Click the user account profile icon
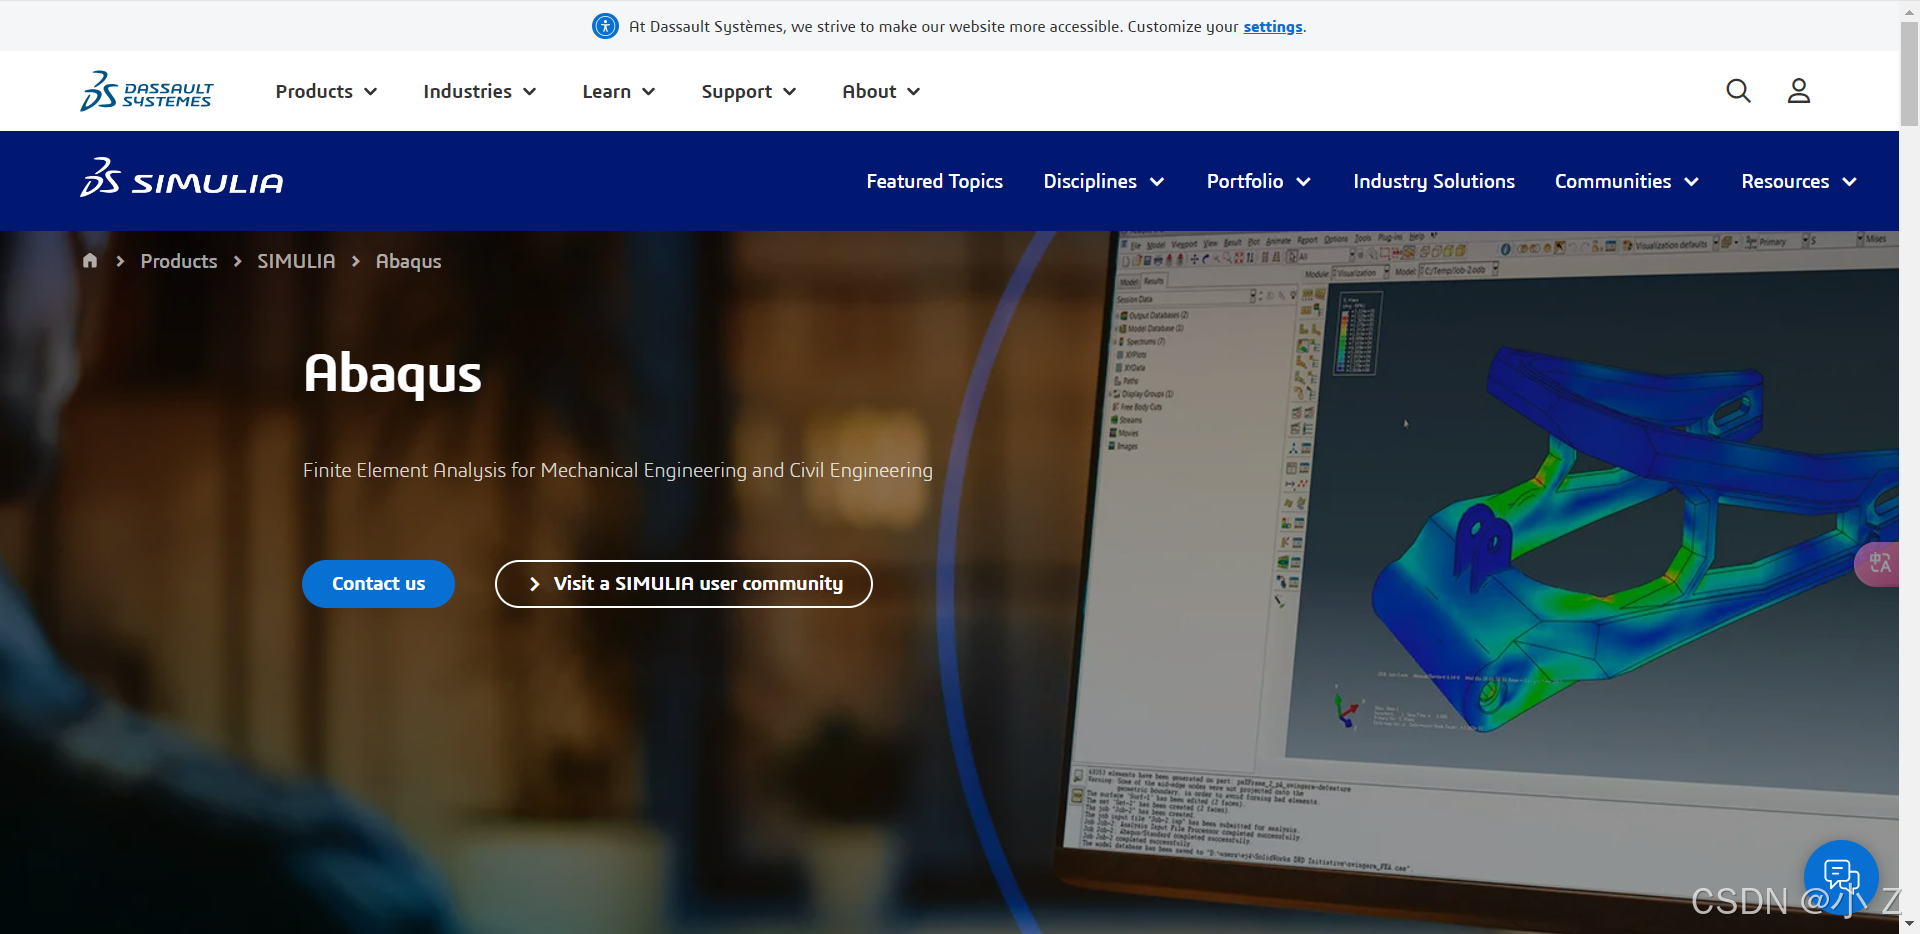This screenshot has width=1920, height=934. pos(1799,91)
